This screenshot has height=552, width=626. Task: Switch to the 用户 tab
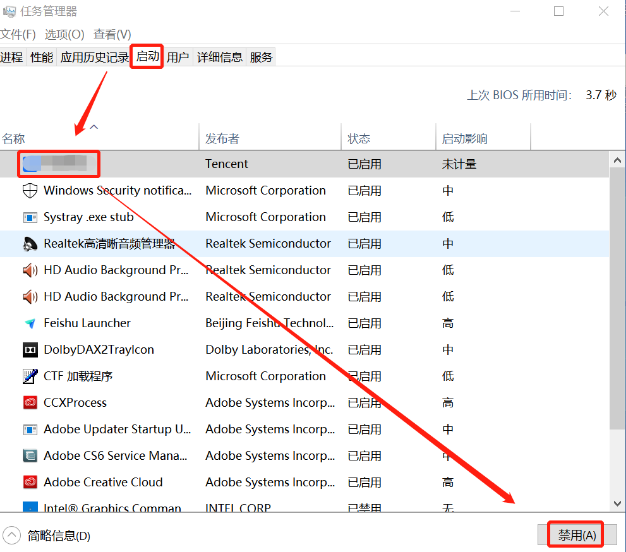pos(178,57)
